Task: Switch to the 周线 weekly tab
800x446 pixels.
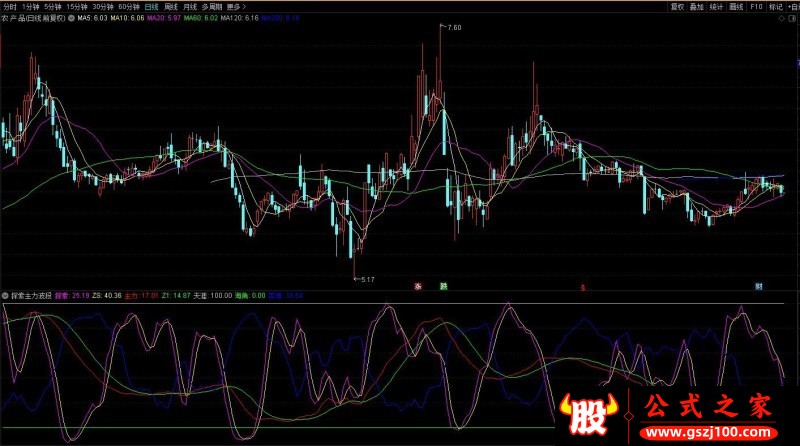Action: point(170,7)
